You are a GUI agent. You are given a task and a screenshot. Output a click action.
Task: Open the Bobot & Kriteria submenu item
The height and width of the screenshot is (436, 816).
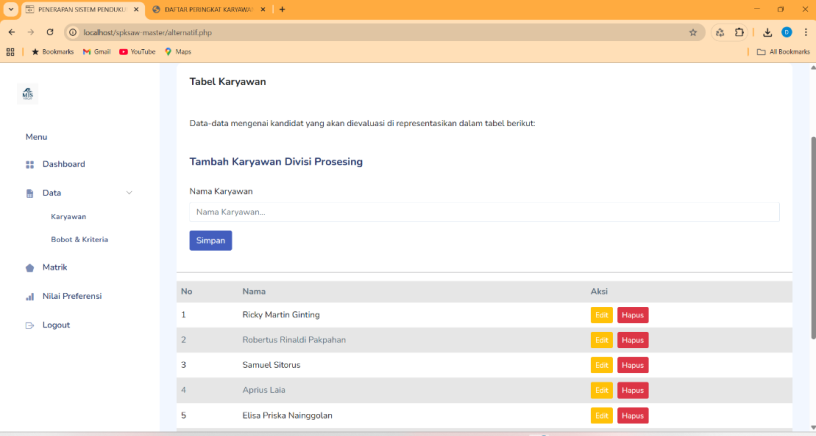(79, 240)
